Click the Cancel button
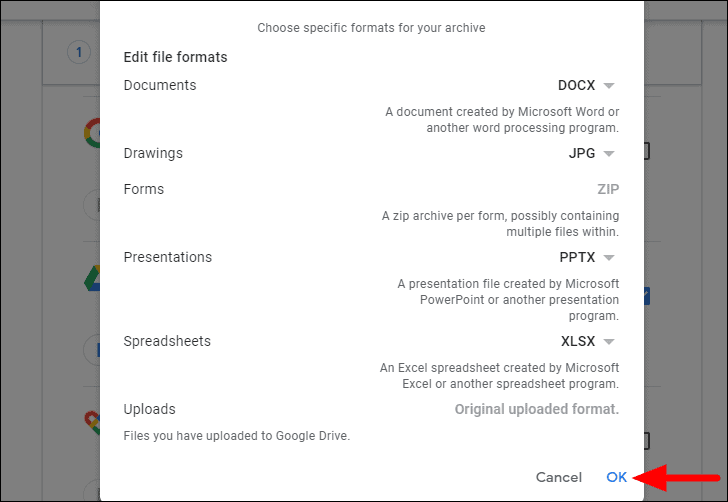 [x=558, y=478]
